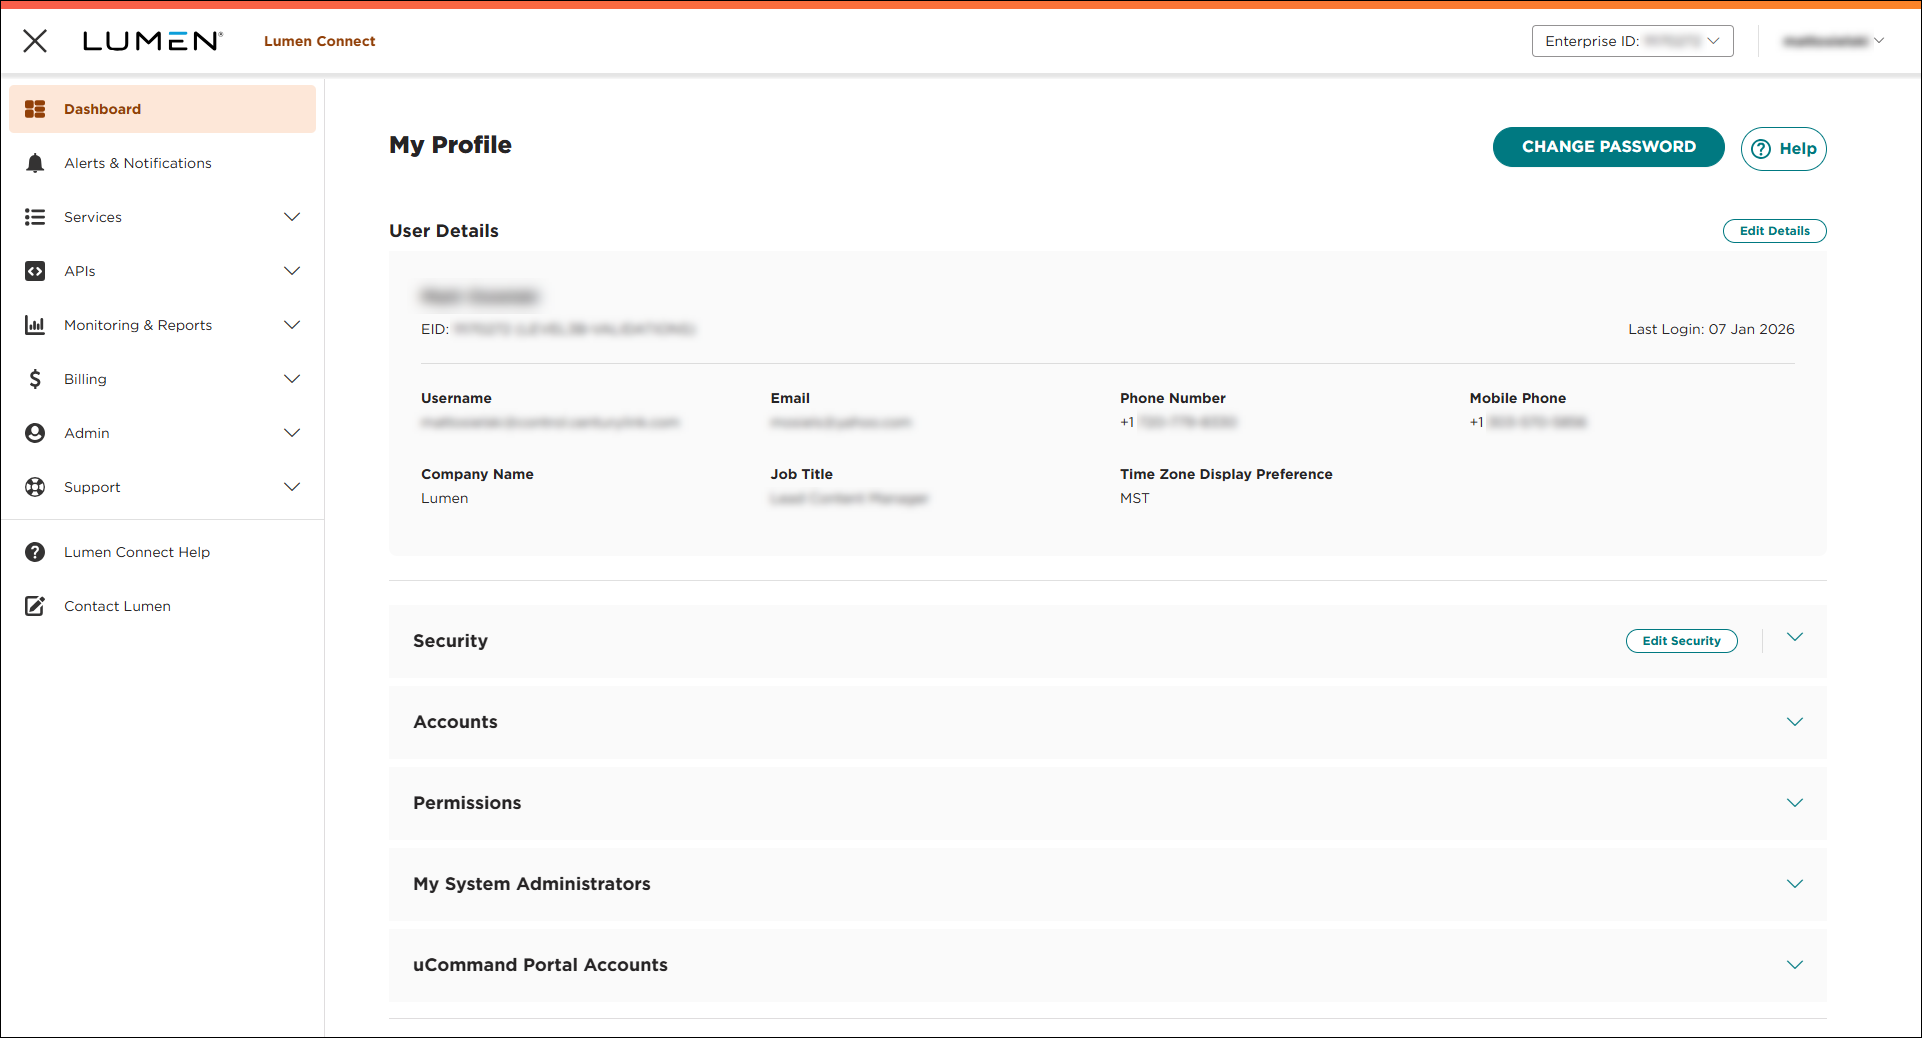The image size is (1922, 1038).
Task: Expand the Admin menu chevron
Action: tap(292, 433)
